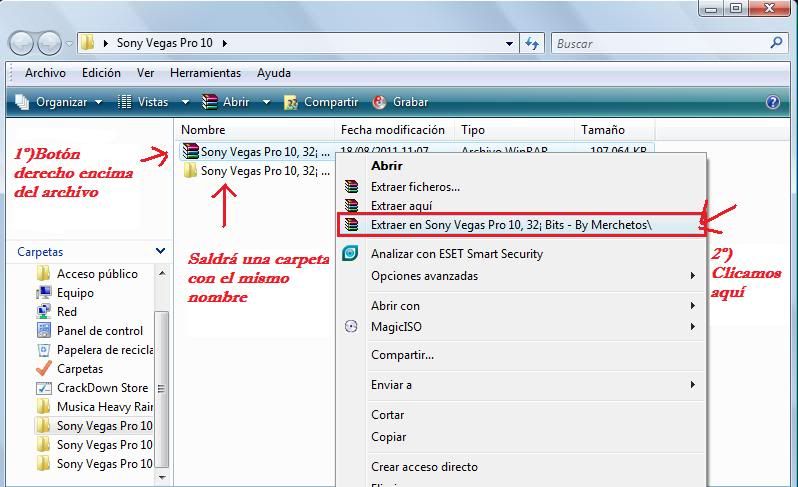The image size is (798, 487).
Task: Expand the Abrir con submenu arrow
Action: [693, 305]
